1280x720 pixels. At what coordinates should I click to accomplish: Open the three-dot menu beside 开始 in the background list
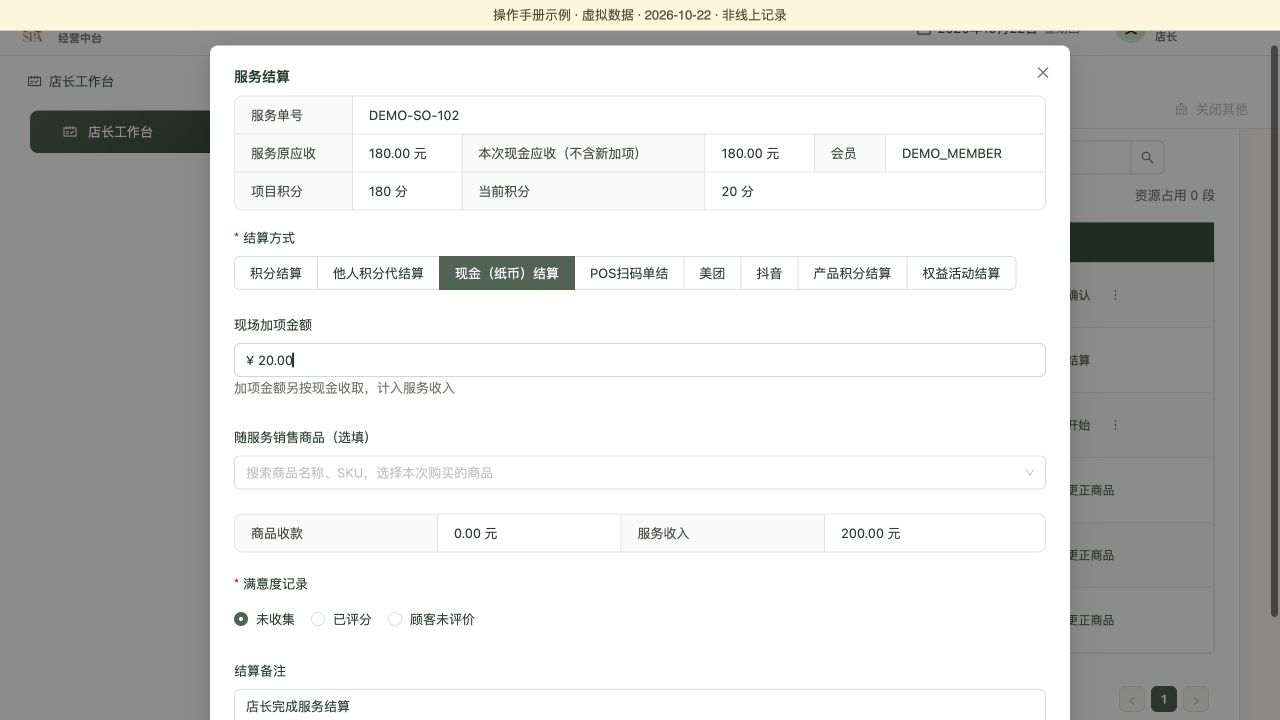[x=1115, y=425]
